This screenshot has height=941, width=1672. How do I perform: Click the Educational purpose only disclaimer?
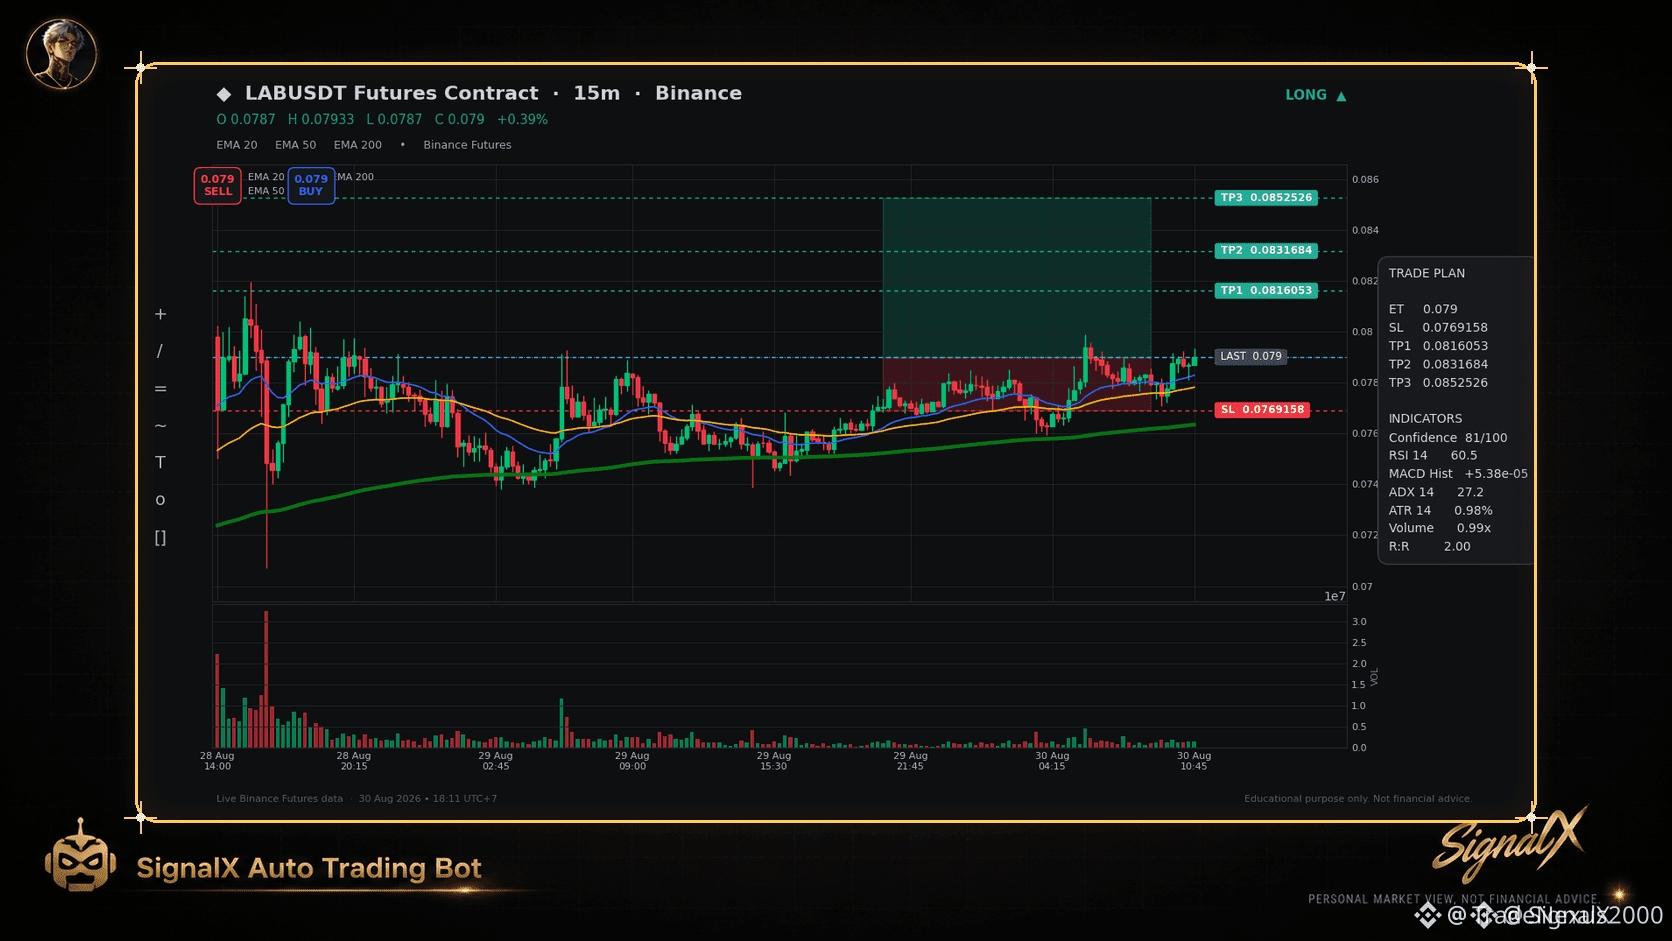pos(1357,799)
